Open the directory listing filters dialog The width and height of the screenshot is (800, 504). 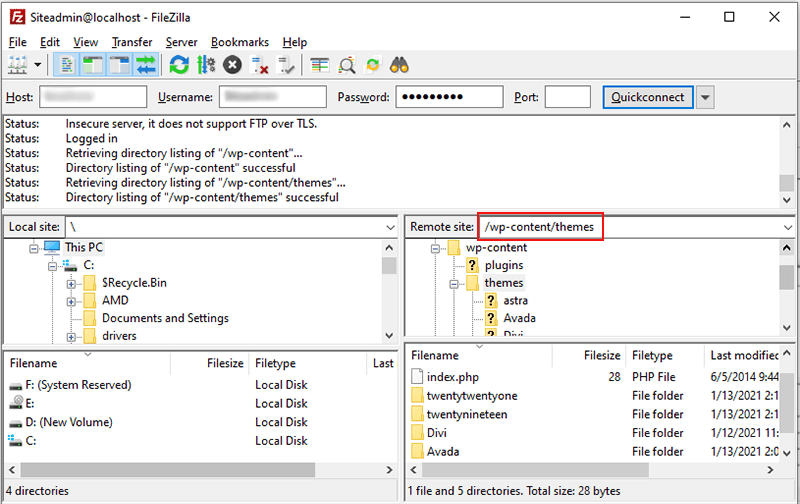320,65
